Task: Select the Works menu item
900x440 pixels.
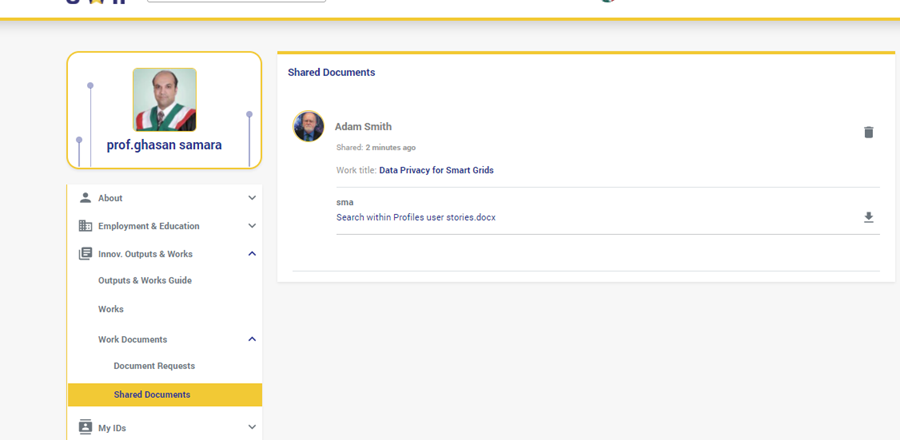Action: [111, 310]
